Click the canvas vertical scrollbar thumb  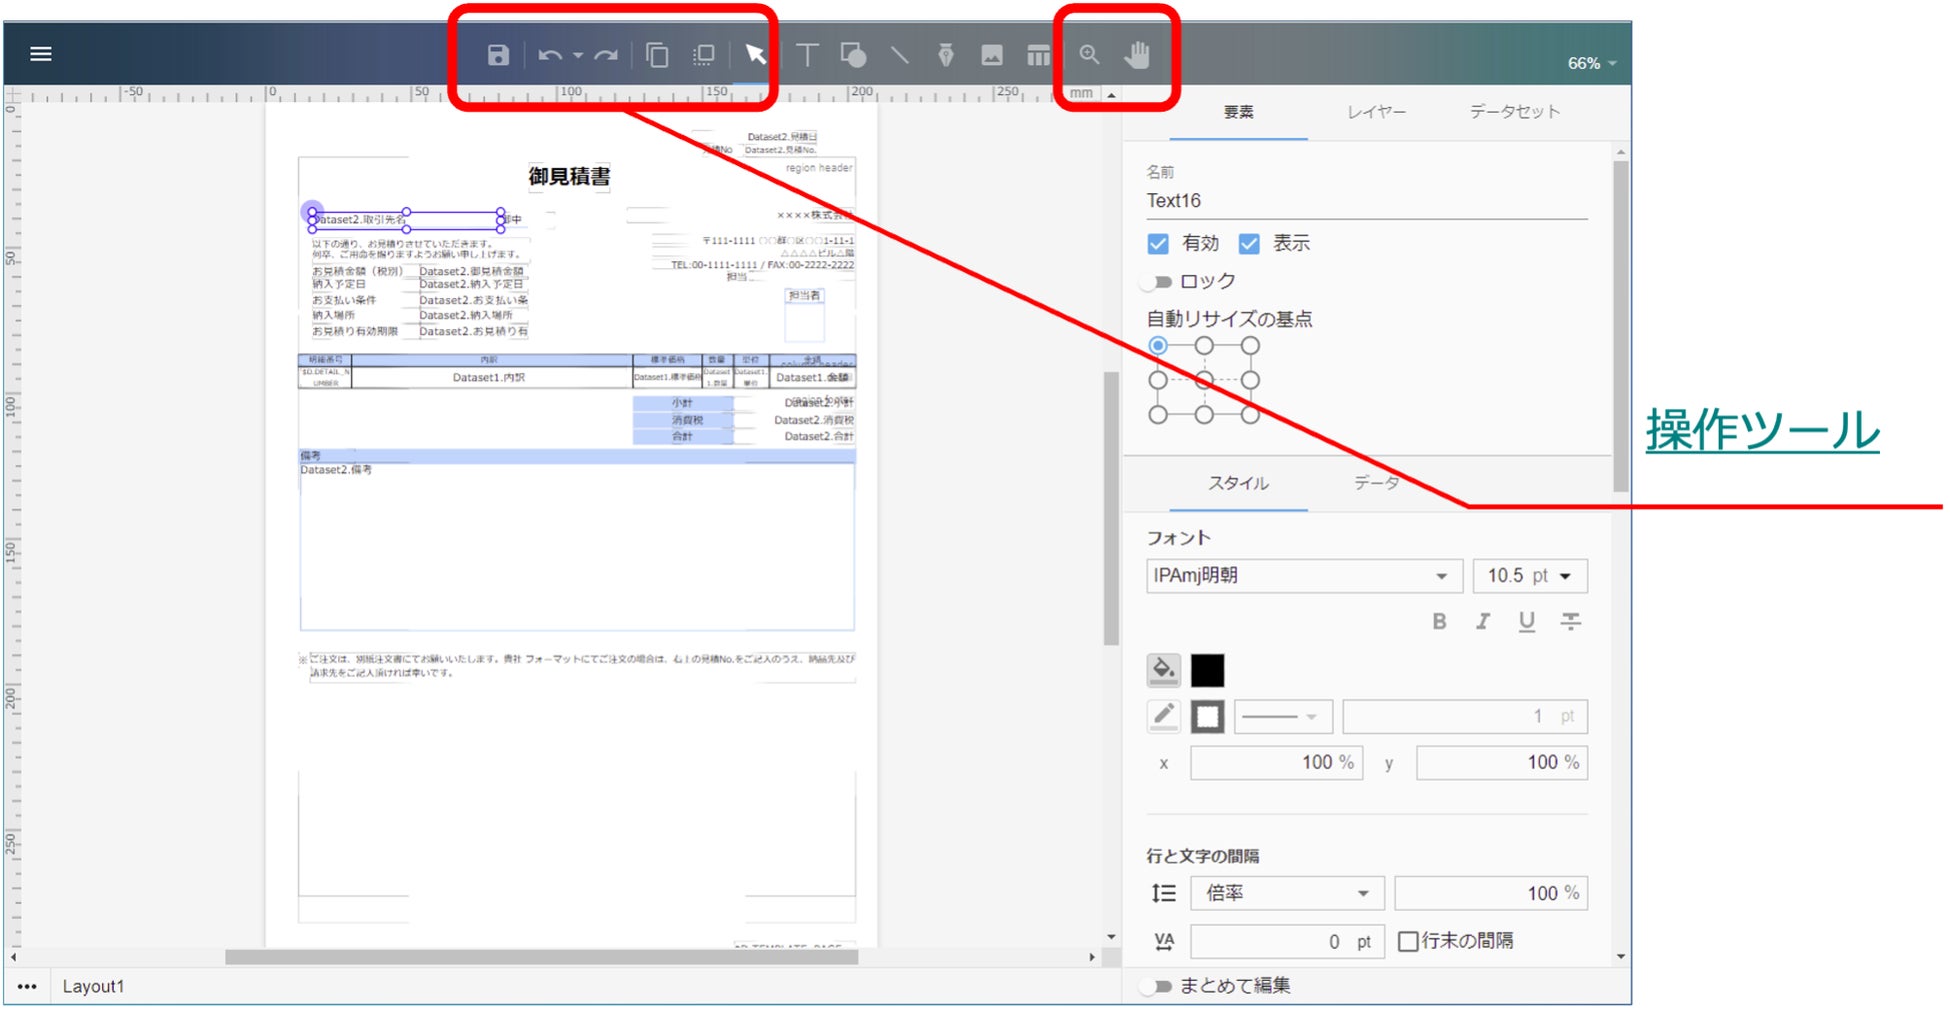[1111, 508]
